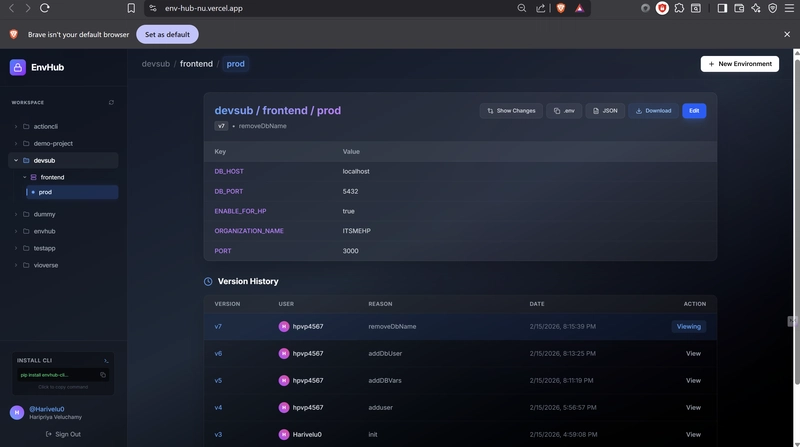
Task: Open the browser extensions puzzle icon
Action: pyautogui.click(x=679, y=8)
